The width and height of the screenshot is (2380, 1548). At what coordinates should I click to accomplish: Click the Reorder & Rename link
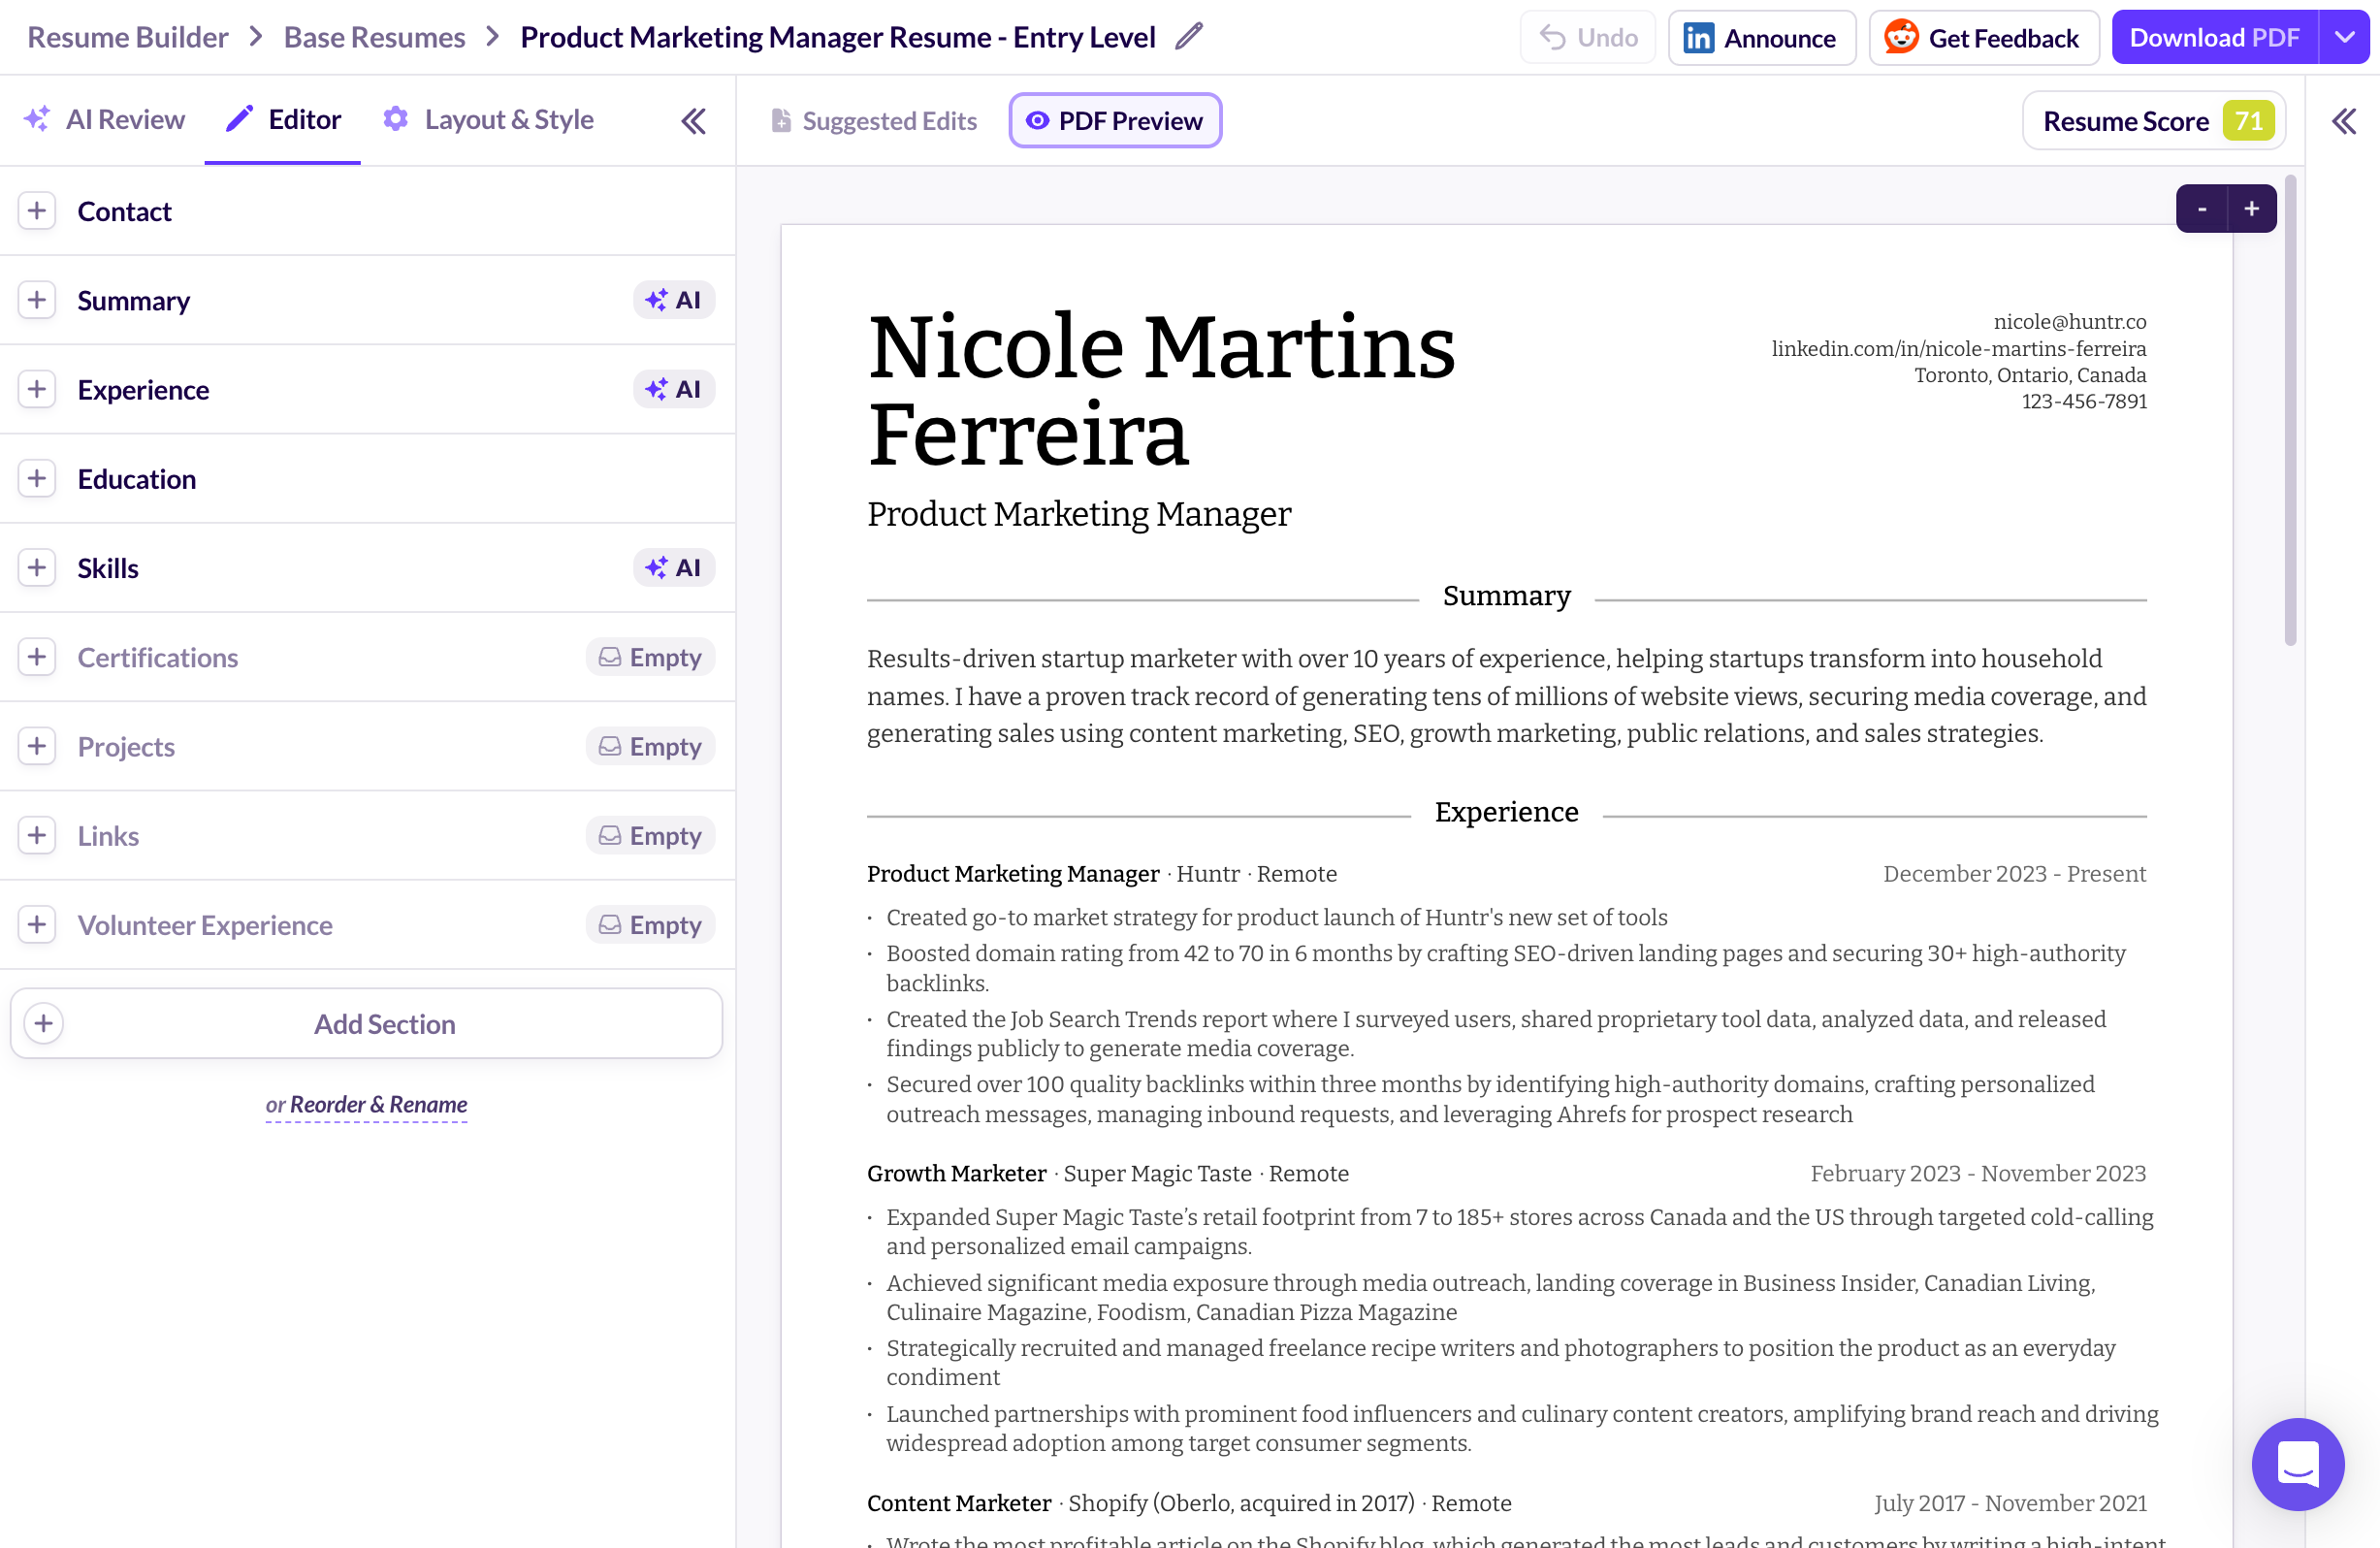click(377, 1104)
